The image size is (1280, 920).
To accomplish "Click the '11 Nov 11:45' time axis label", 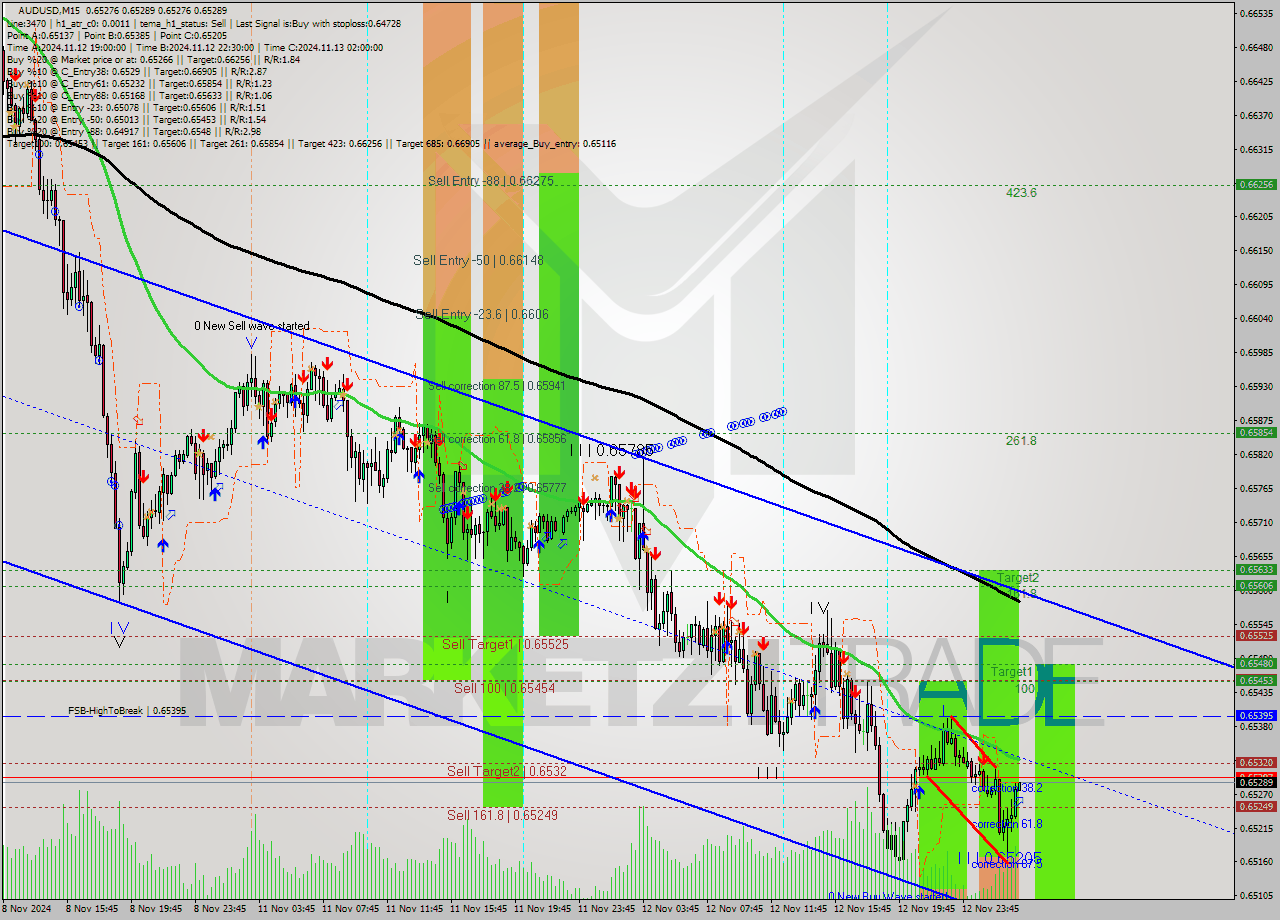I will coord(416,910).
